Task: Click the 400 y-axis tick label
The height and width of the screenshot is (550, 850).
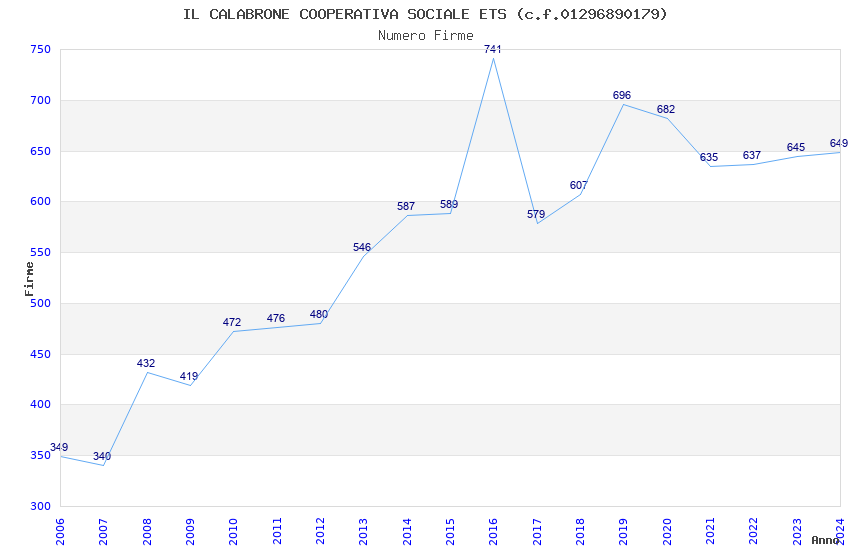Action: pyautogui.click(x=40, y=404)
